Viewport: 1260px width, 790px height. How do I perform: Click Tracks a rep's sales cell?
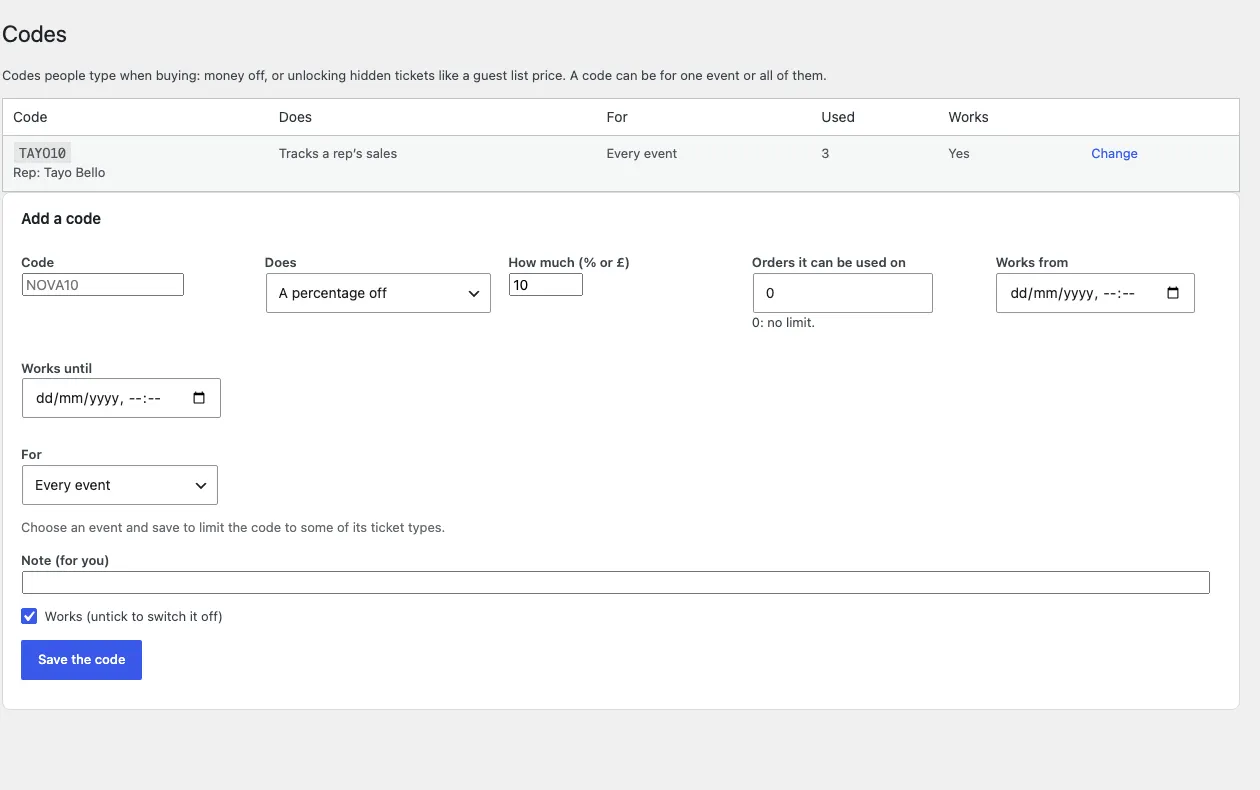(338, 153)
